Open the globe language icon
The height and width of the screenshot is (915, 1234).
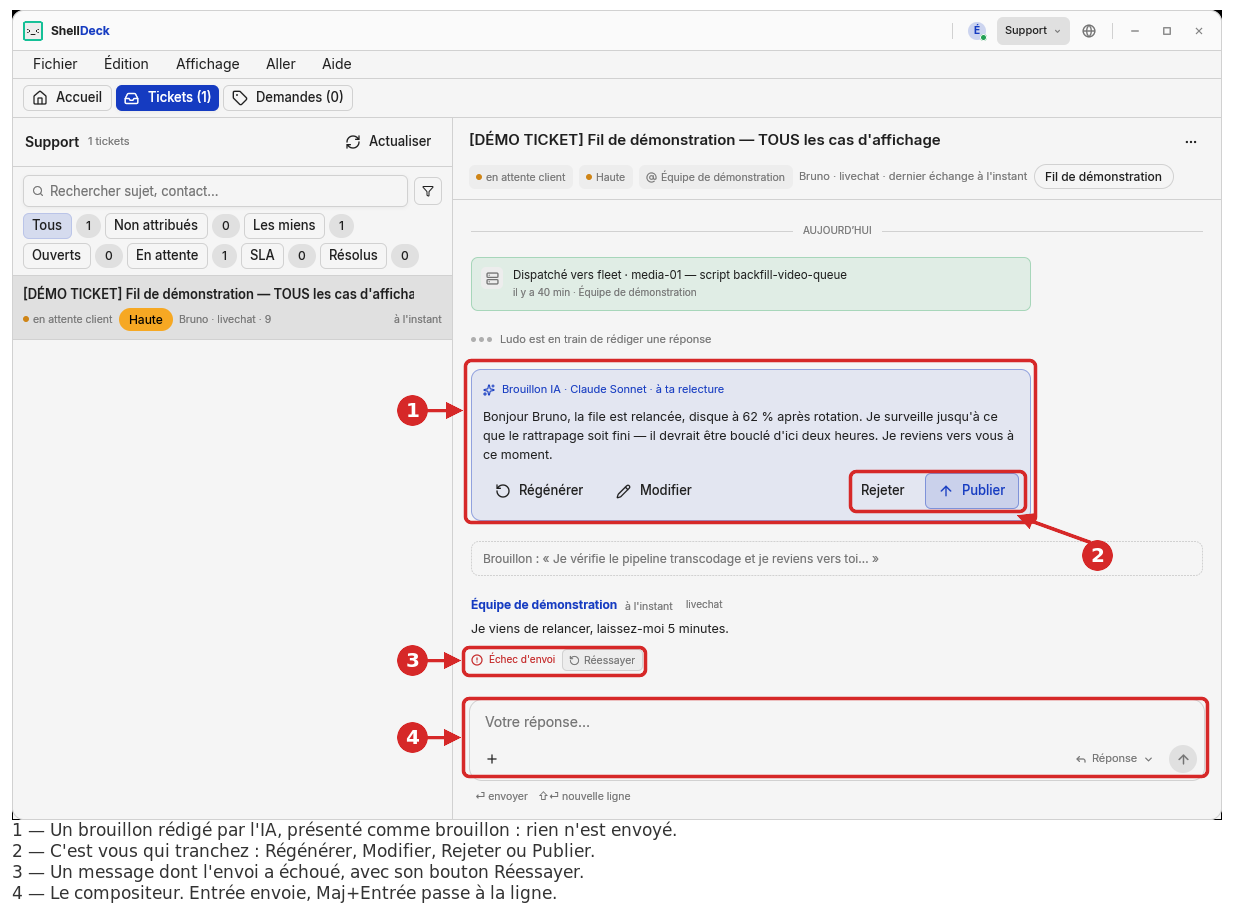point(1089,31)
